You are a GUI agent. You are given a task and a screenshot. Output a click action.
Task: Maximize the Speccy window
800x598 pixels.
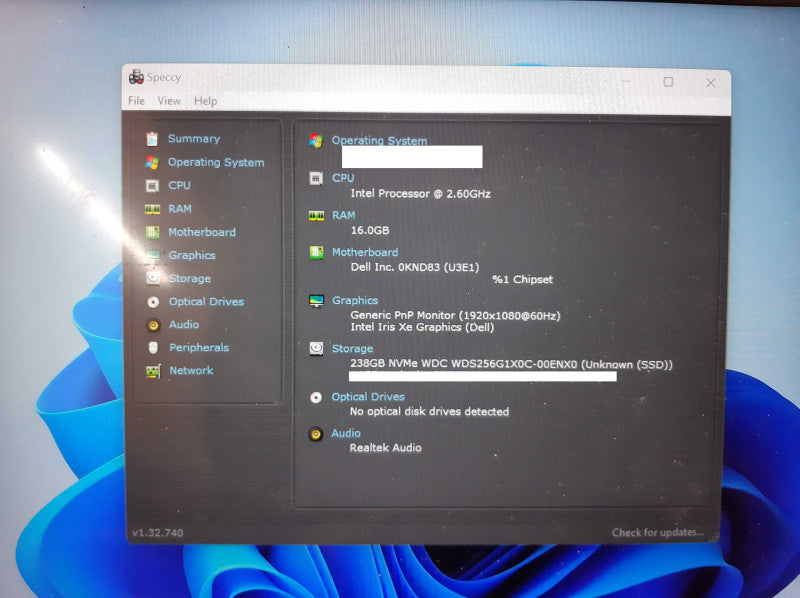(x=668, y=82)
